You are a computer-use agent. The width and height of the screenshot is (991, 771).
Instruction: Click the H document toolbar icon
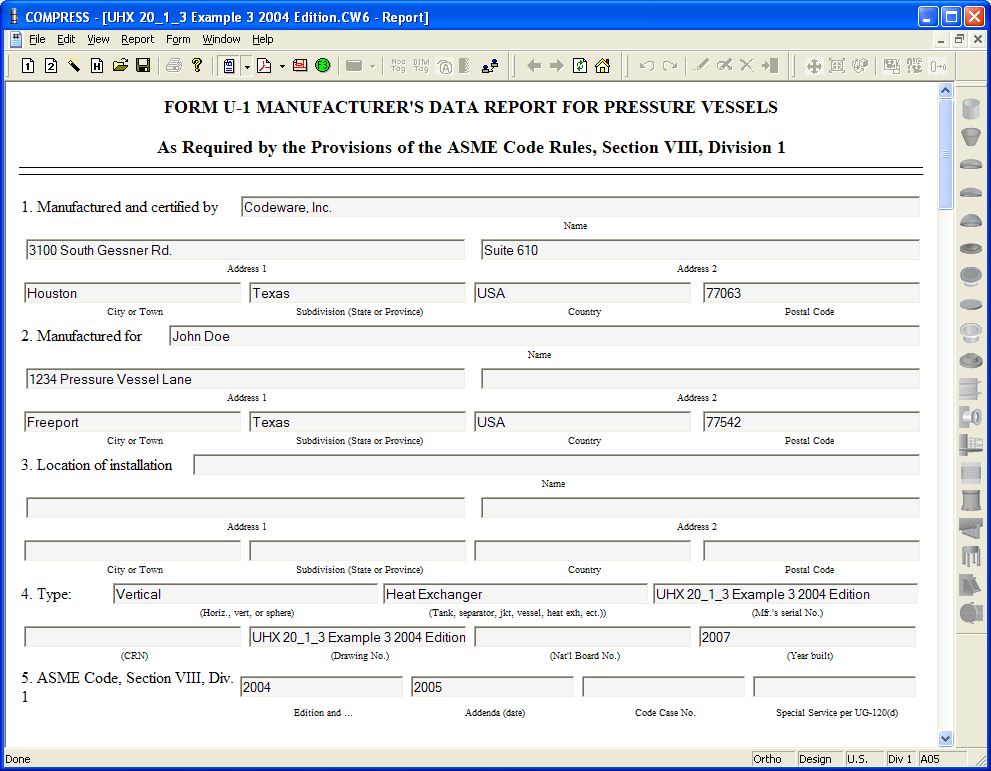pyautogui.click(x=97, y=65)
